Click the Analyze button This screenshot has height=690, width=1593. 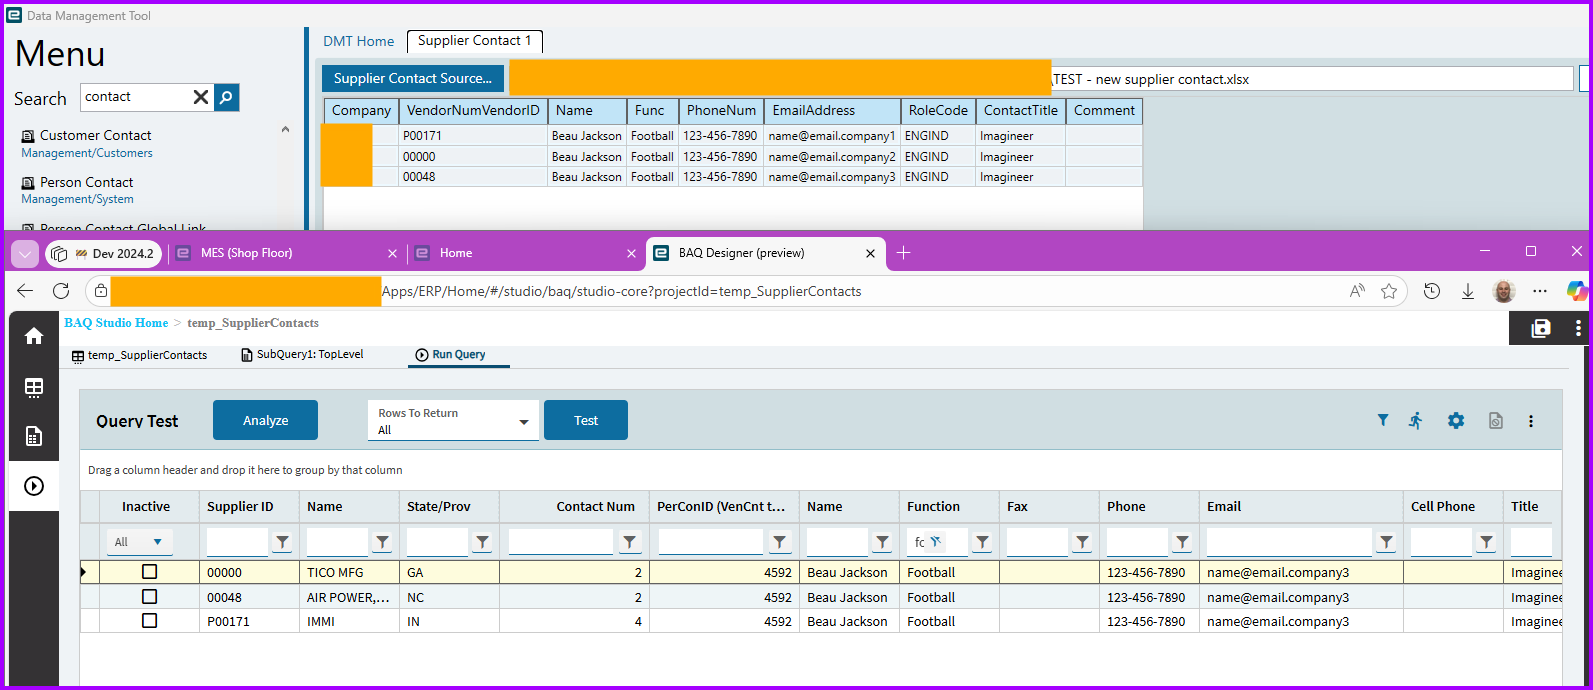click(265, 421)
